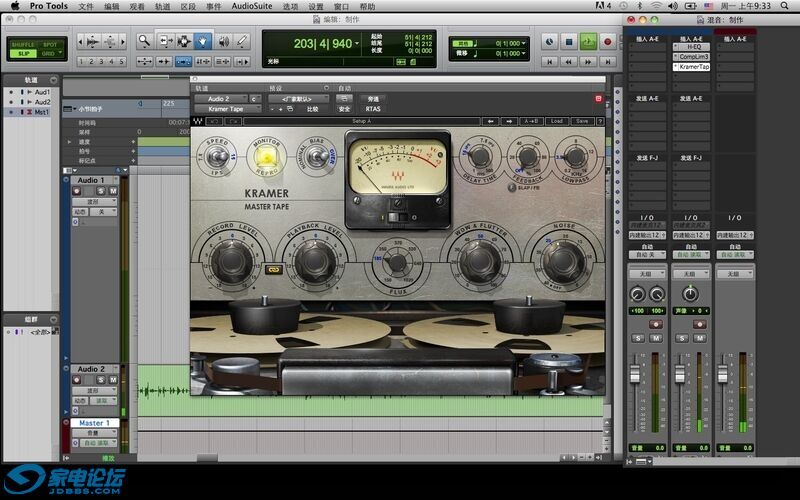The image size is (800, 500).
Task: Click the Rewind transport button
Action: tap(569, 62)
